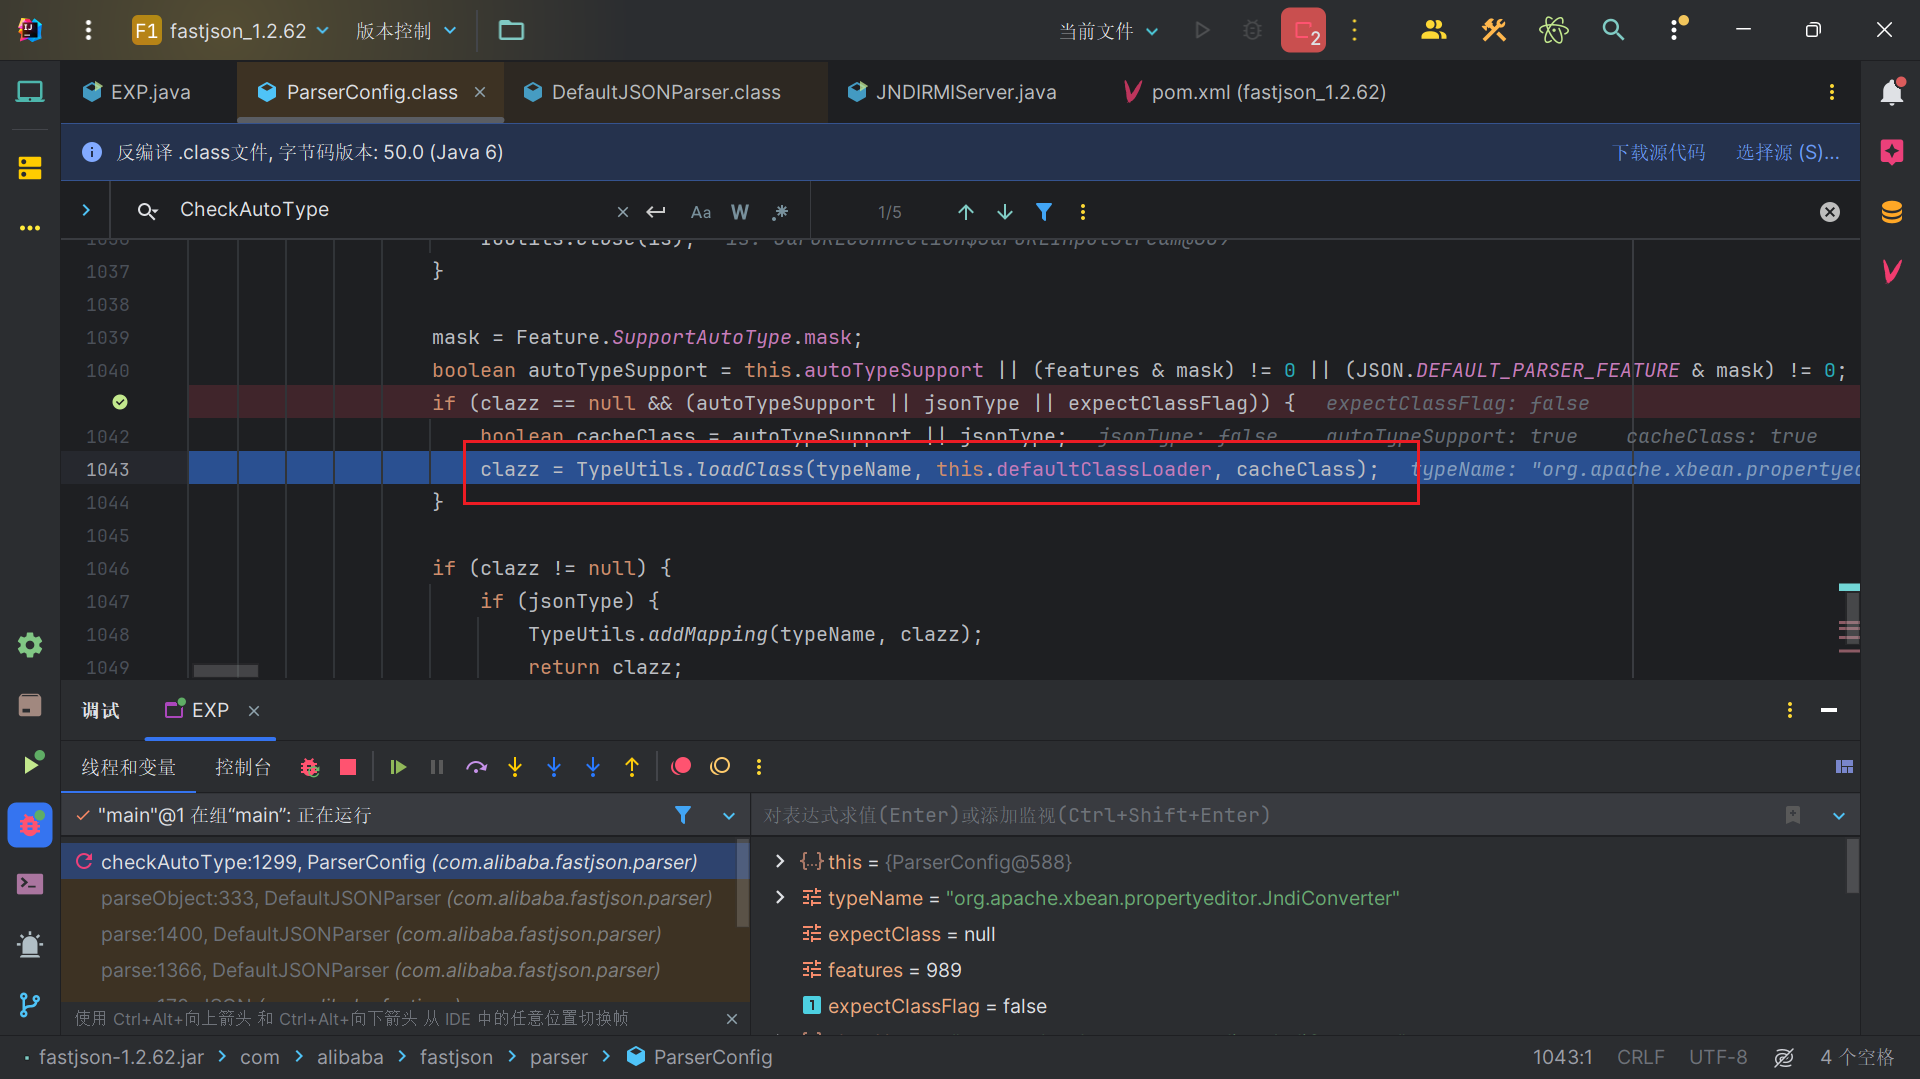Switch to Console tab in debugger
Screen dimensions: 1920x1079
tap(243, 767)
